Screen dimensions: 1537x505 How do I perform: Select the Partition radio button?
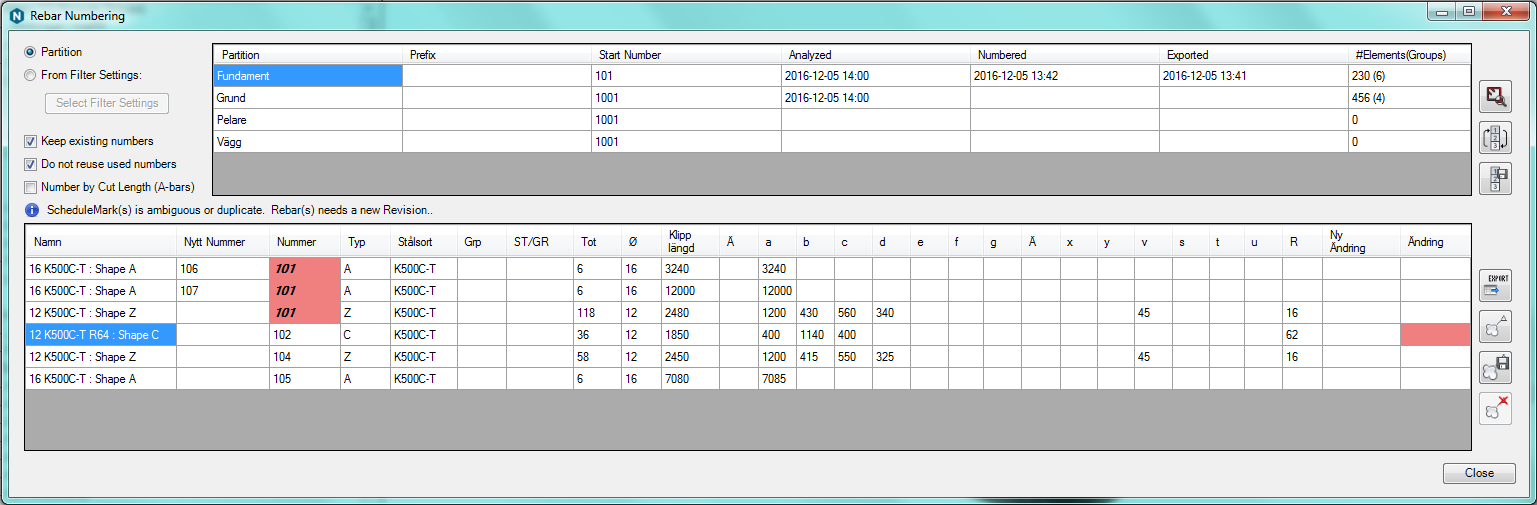tap(30, 52)
